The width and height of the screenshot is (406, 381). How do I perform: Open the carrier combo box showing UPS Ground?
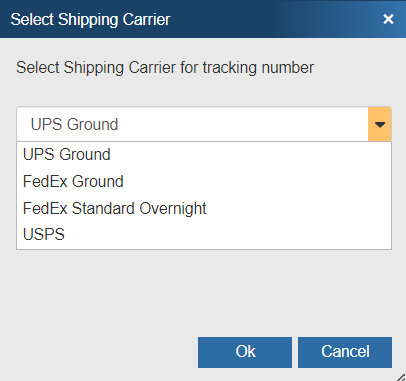coord(204,124)
